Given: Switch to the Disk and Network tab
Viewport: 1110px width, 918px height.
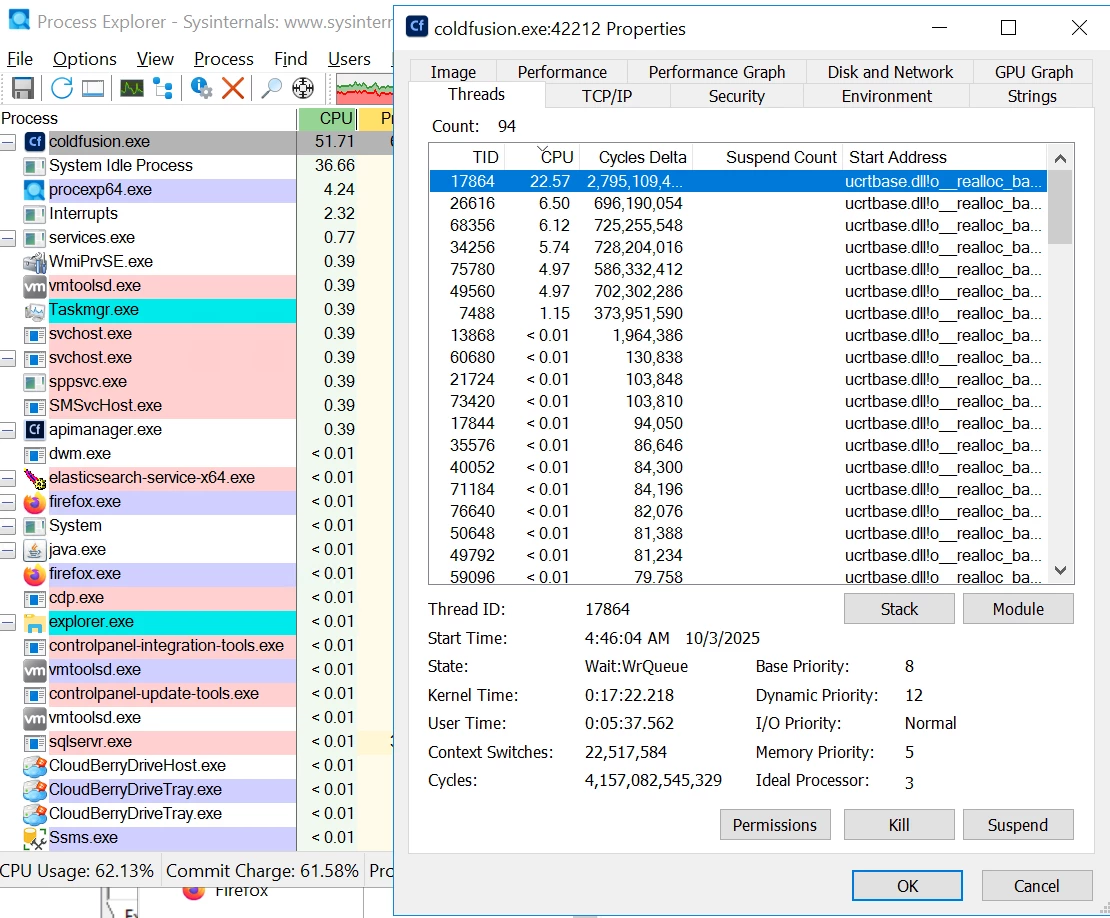Looking at the screenshot, I should pyautogui.click(x=890, y=72).
